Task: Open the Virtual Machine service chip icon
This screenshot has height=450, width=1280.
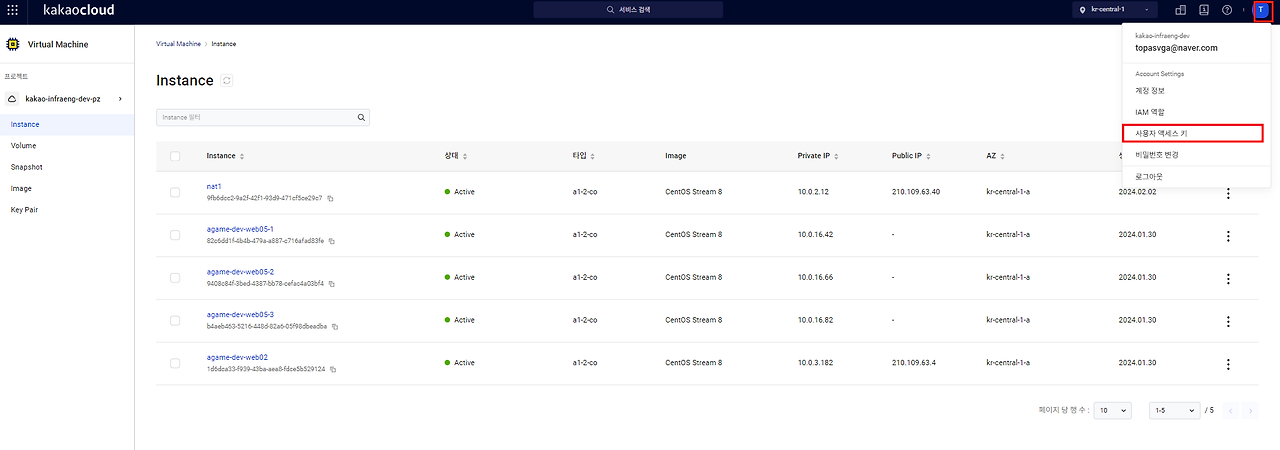Action: [x=13, y=44]
